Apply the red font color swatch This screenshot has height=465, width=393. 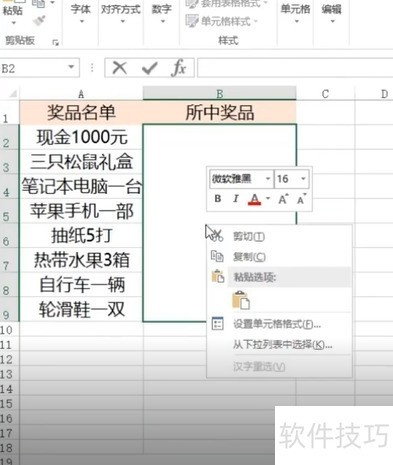254,199
